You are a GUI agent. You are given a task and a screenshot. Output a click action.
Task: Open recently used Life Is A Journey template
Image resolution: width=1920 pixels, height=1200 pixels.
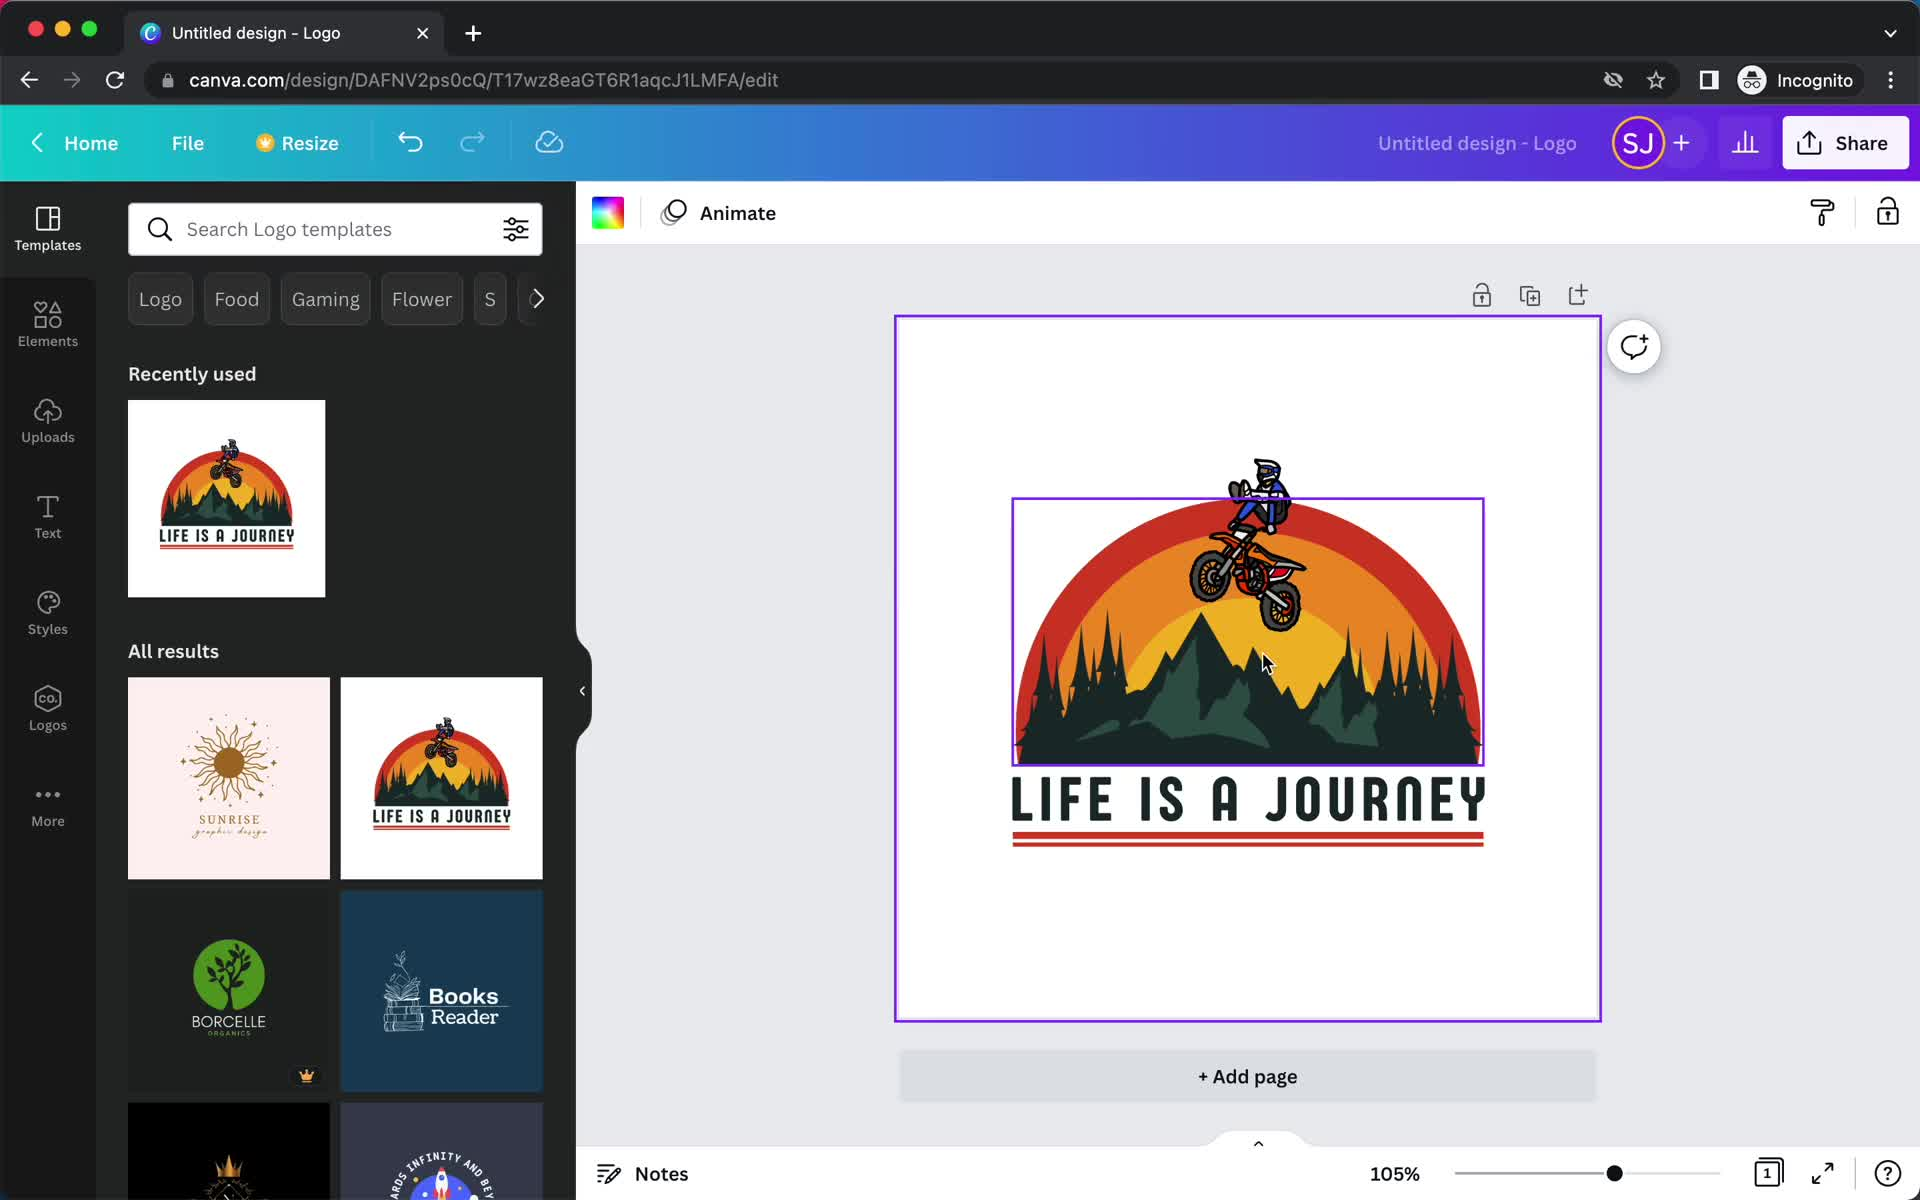(x=226, y=498)
